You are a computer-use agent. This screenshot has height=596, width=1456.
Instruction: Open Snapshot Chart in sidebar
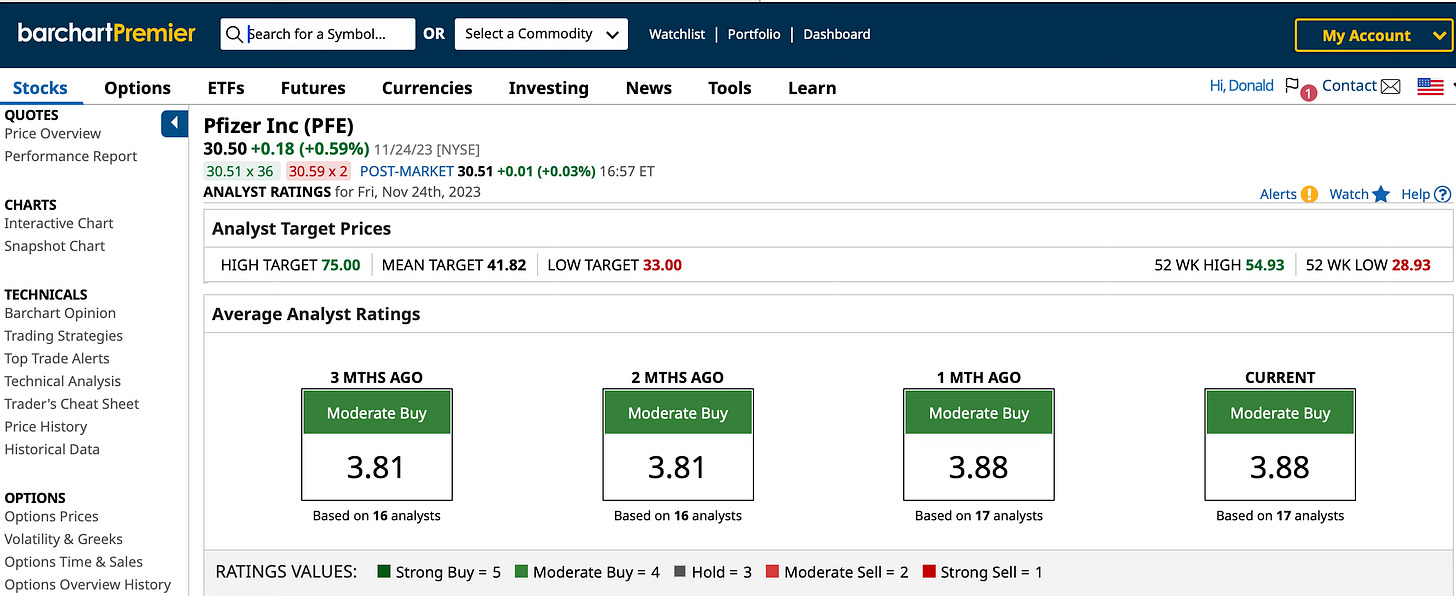coord(55,246)
